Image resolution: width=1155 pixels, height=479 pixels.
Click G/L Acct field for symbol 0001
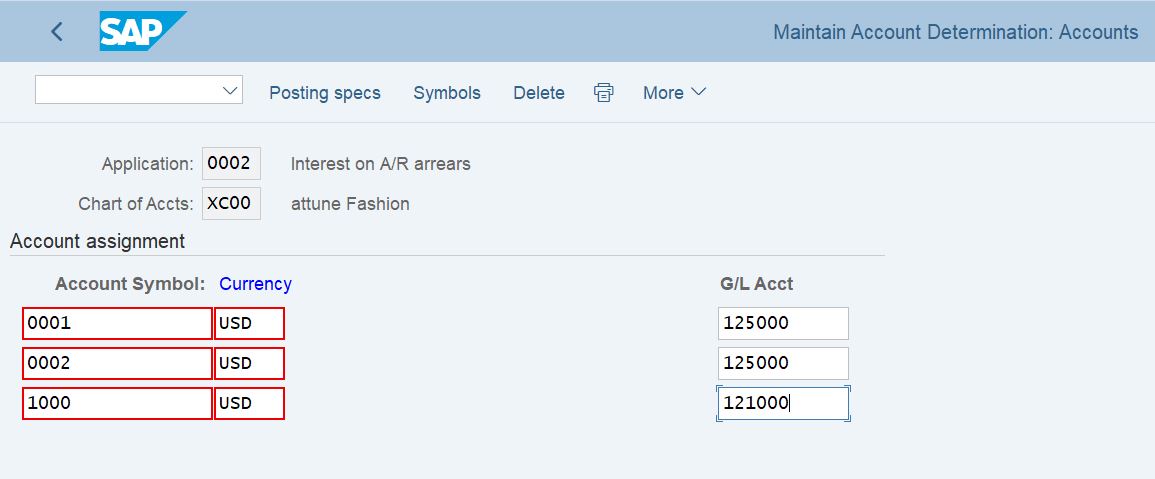[783, 324]
